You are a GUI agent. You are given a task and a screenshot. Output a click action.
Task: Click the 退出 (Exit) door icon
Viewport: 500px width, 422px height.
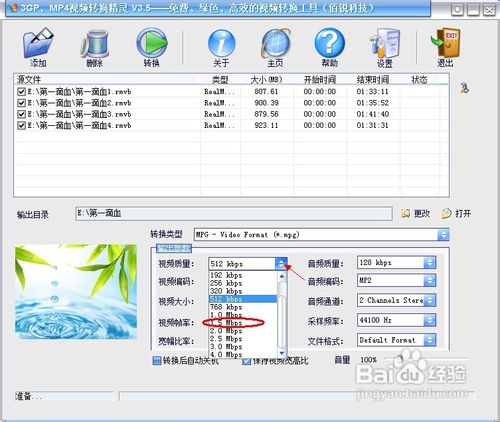pyautogui.click(x=446, y=43)
